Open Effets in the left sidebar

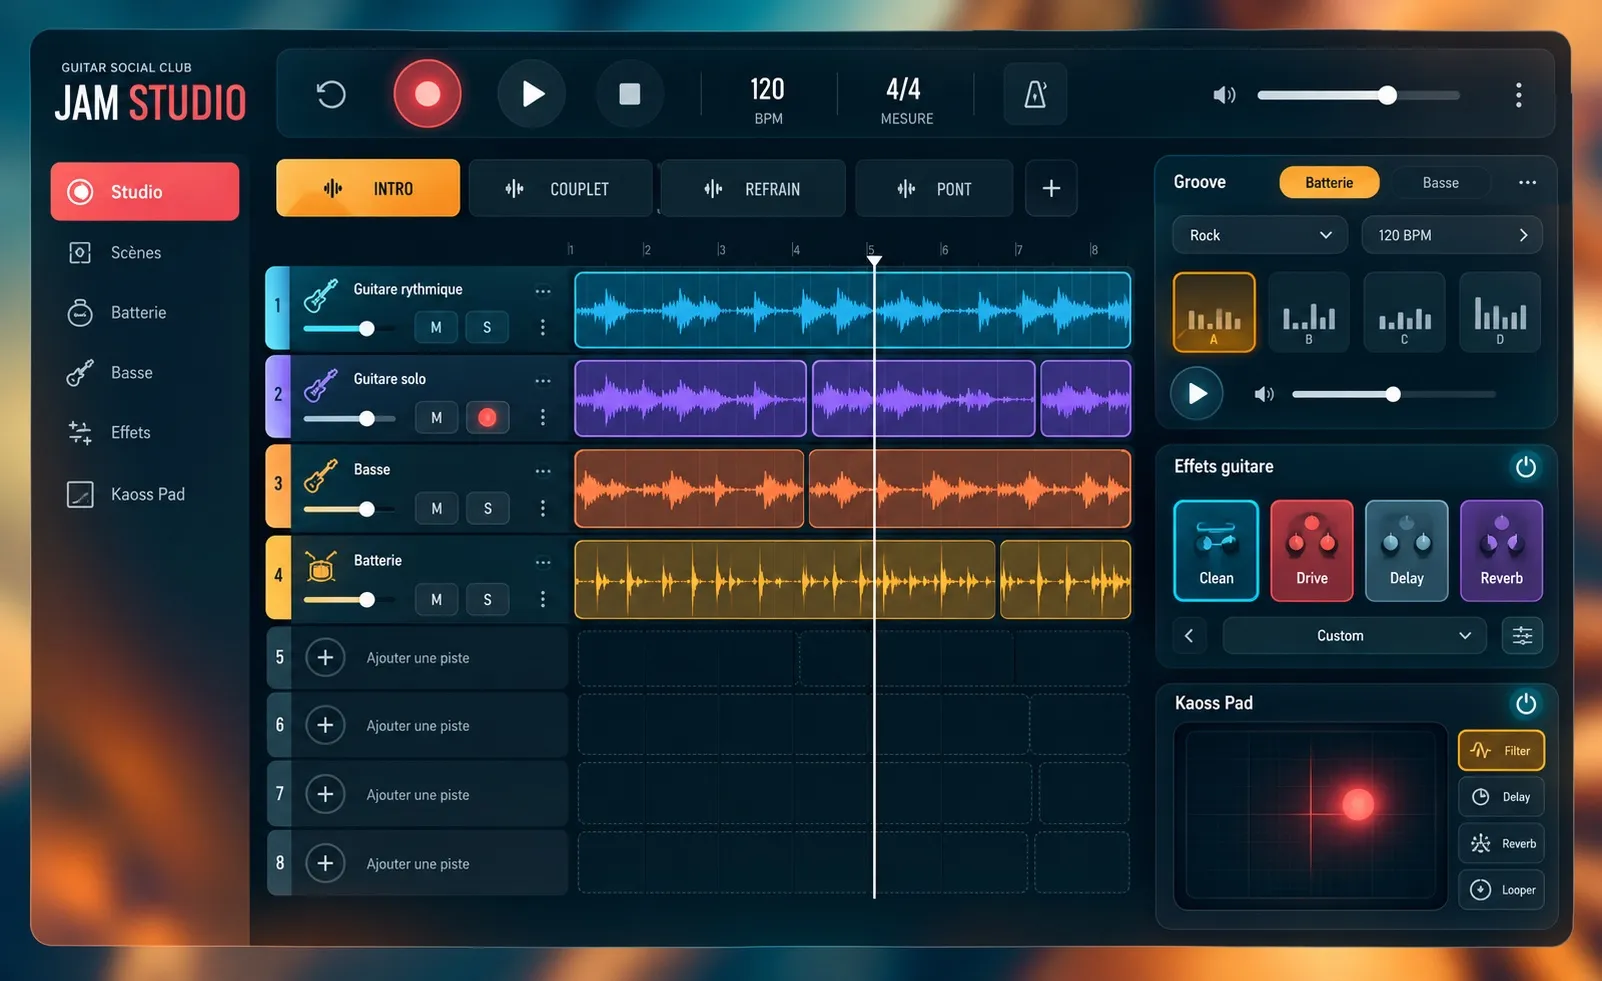(145, 432)
